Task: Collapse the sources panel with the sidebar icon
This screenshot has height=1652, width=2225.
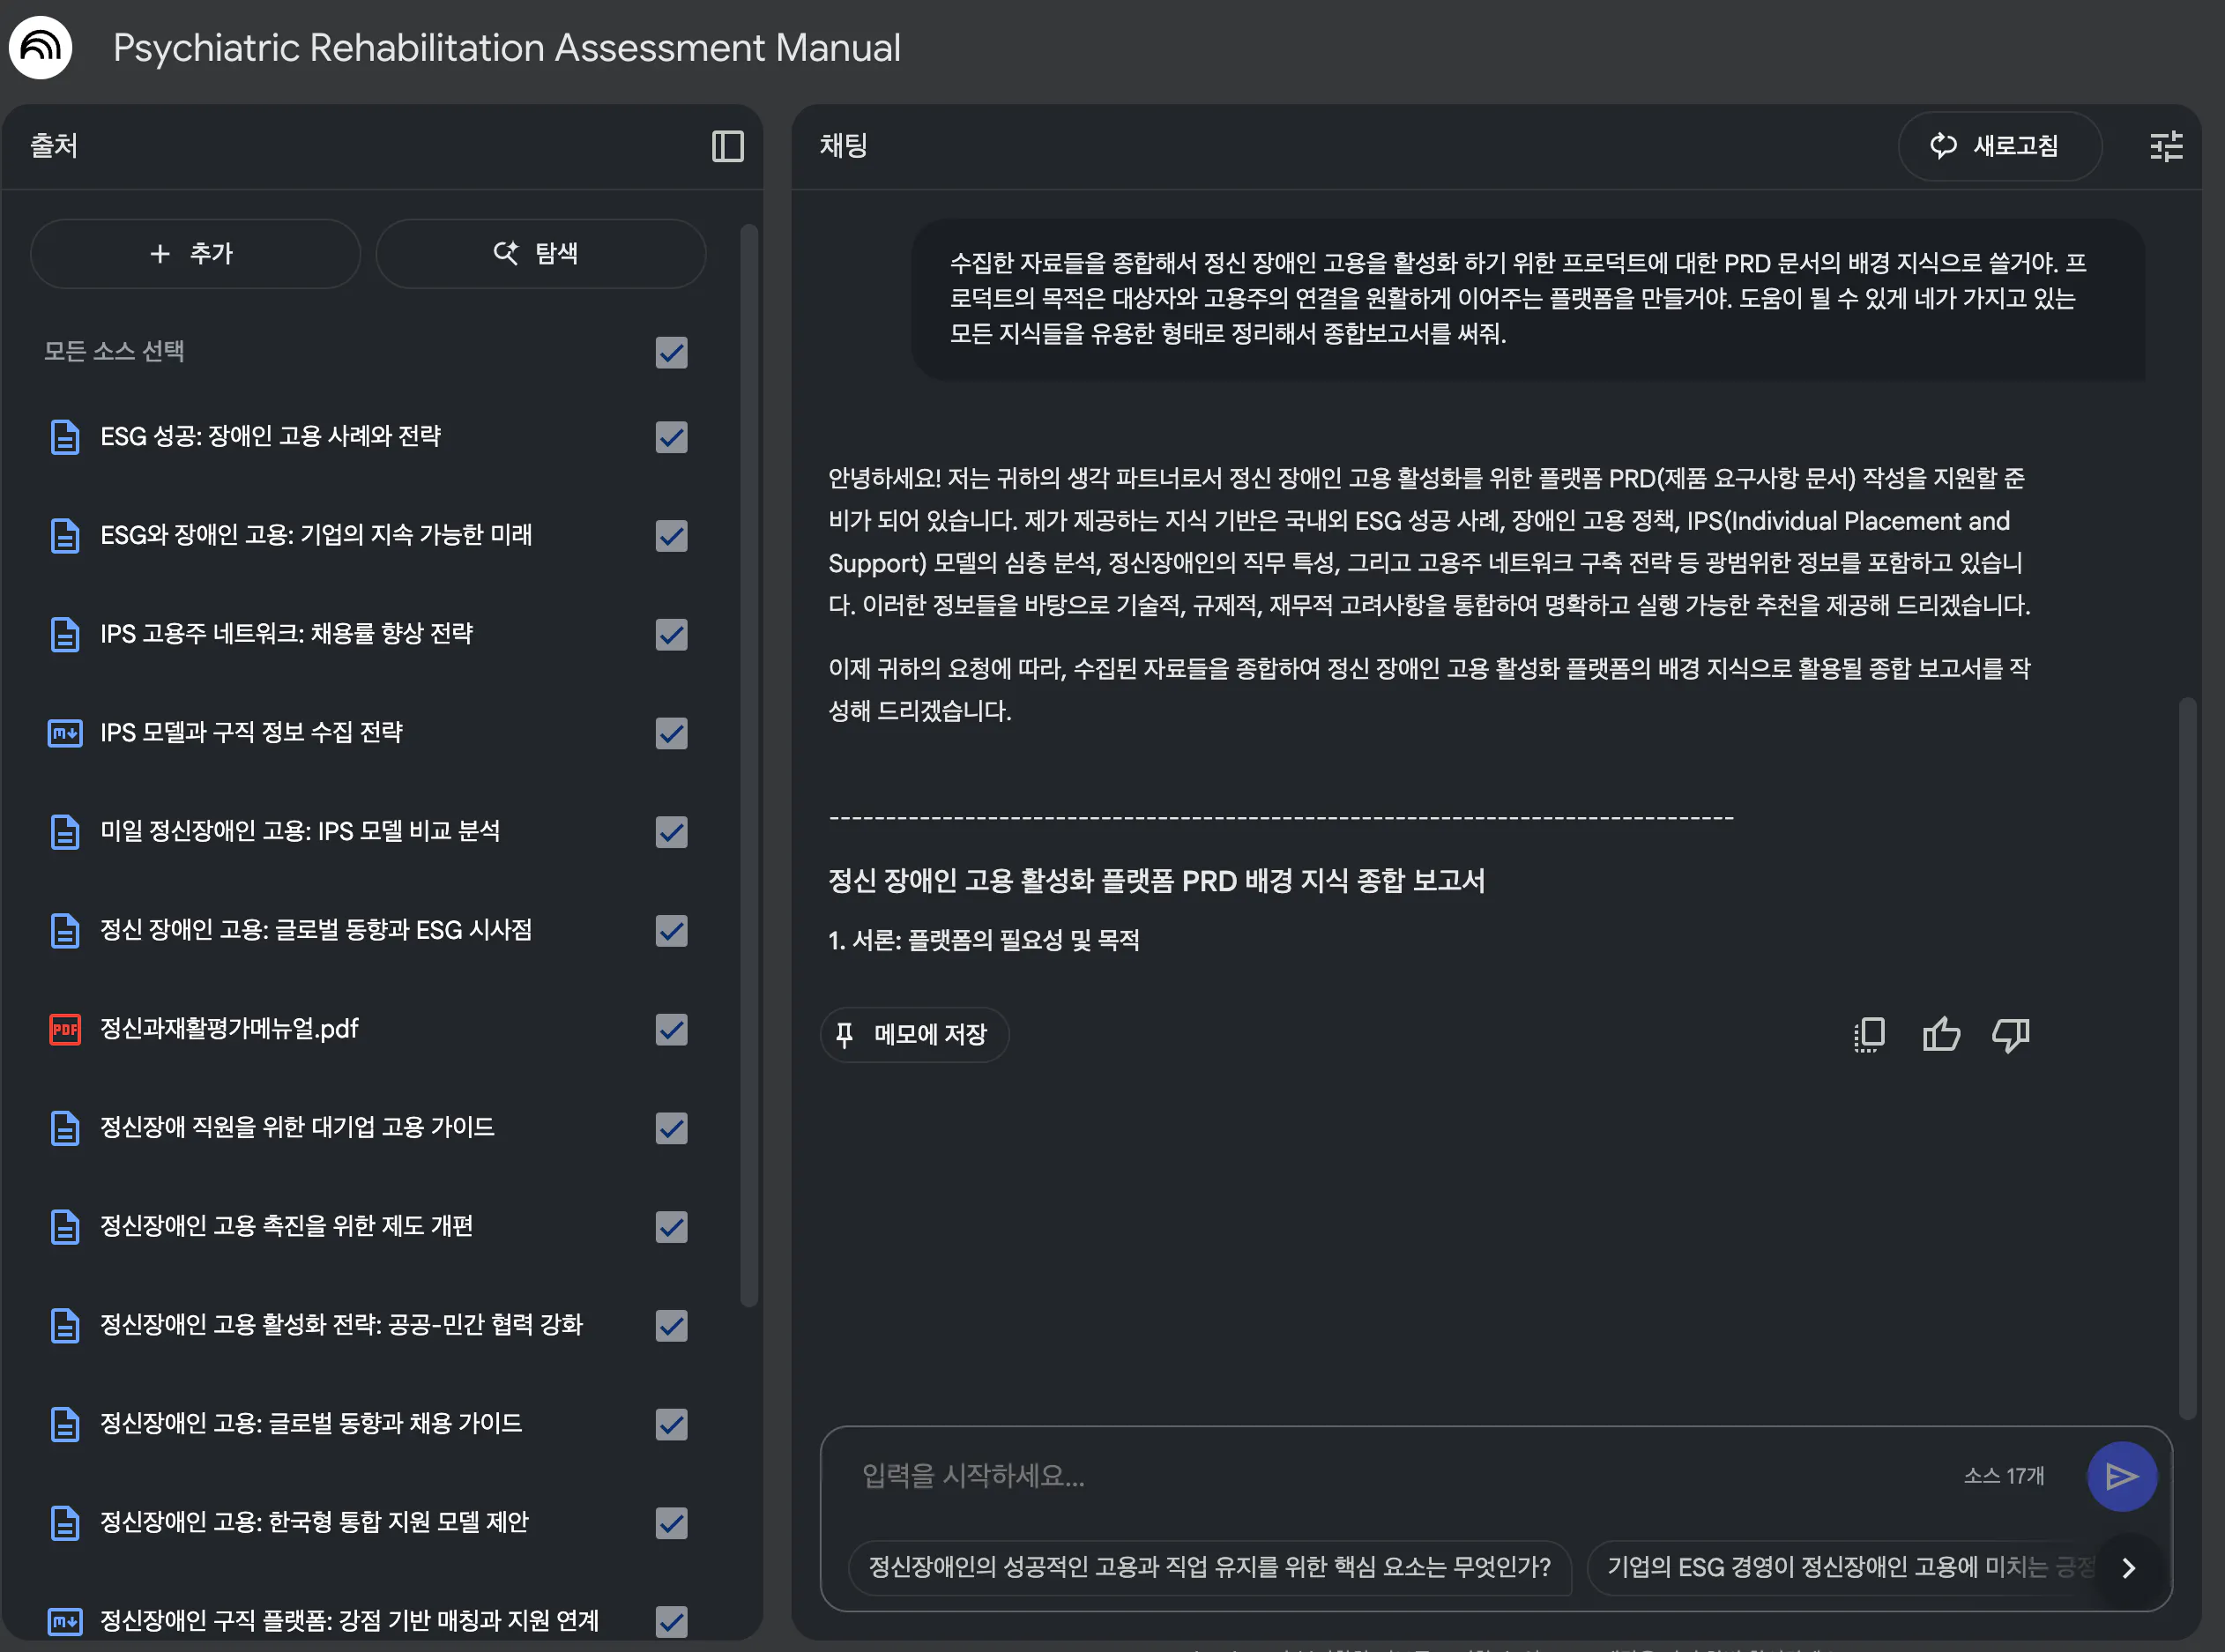Action: coord(727,146)
